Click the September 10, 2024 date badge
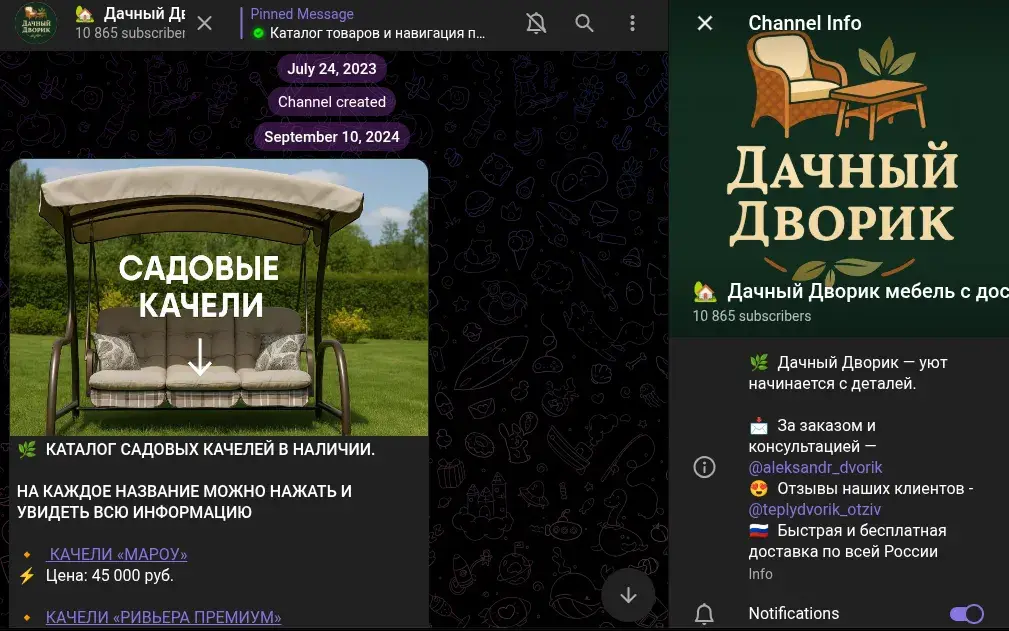Image resolution: width=1009 pixels, height=631 pixels. click(x=332, y=136)
